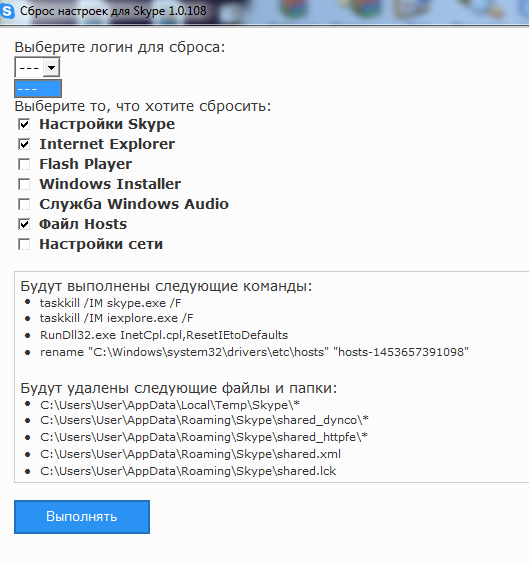The image size is (529, 564).
Task: Click the Skype logo icon in title bar
Action: [7, 10]
